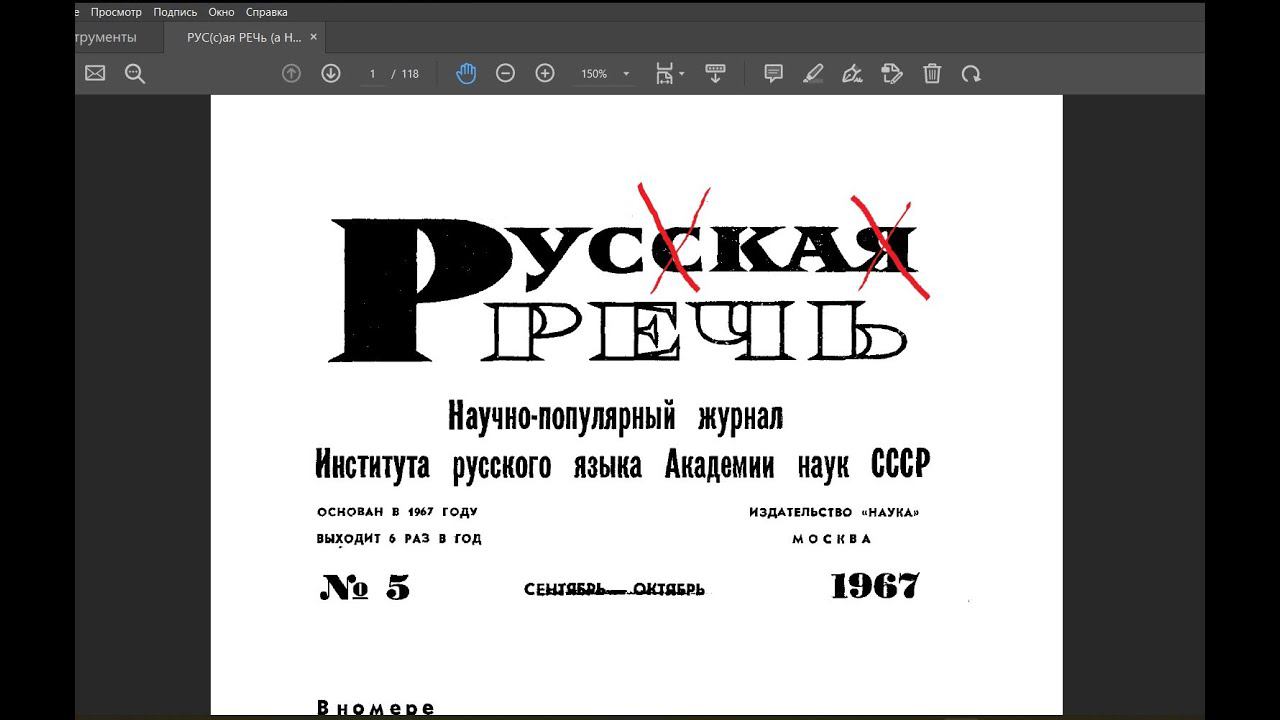The width and height of the screenshot is (1280, 720).
Task: Expand the page fit options arrow
Action: tap(682, 74)
